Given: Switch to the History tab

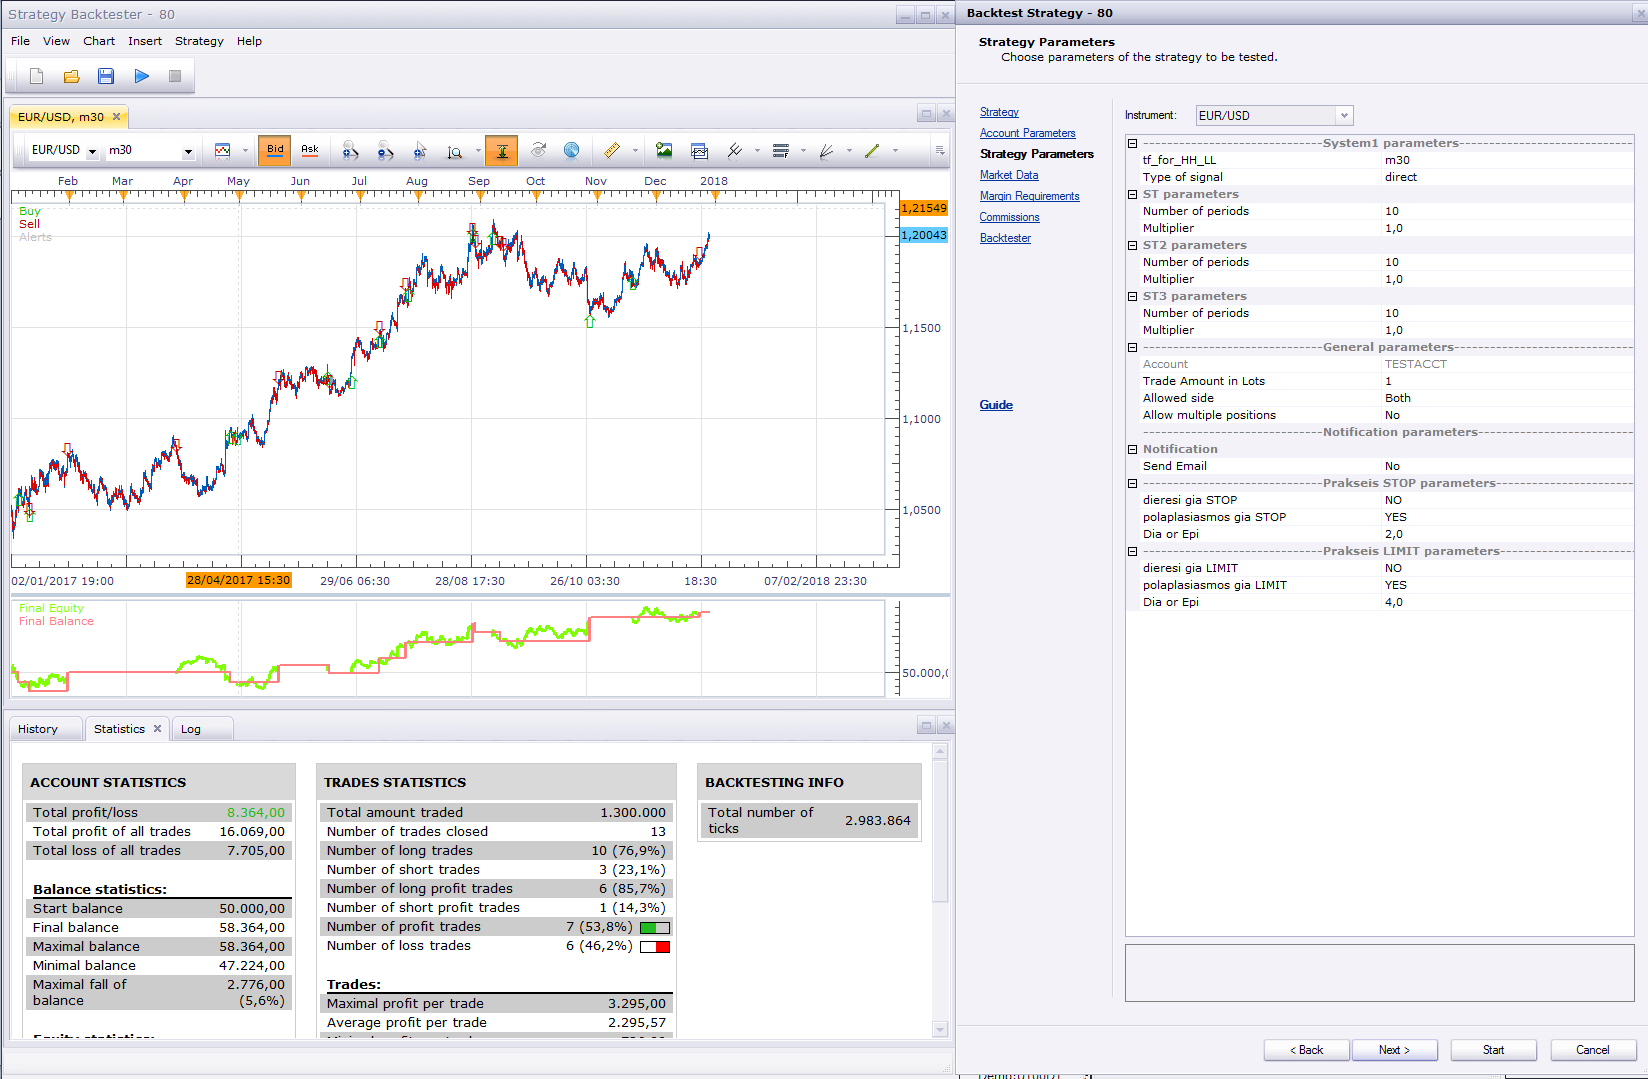Looking at the screenshot, I should point(38,729).
